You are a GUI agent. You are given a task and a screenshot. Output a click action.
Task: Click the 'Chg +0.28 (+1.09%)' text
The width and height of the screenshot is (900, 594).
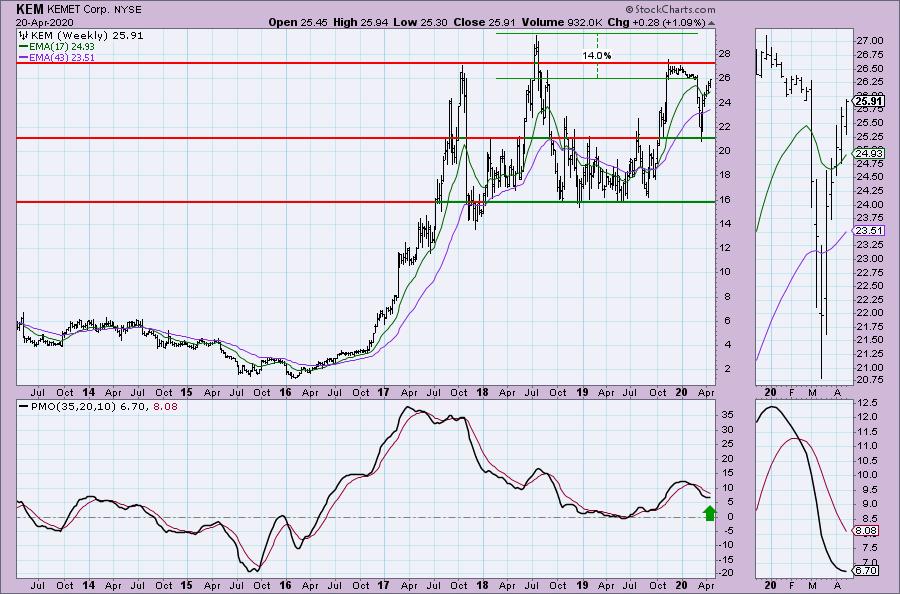pyautogui.click(x=656, y=23)
